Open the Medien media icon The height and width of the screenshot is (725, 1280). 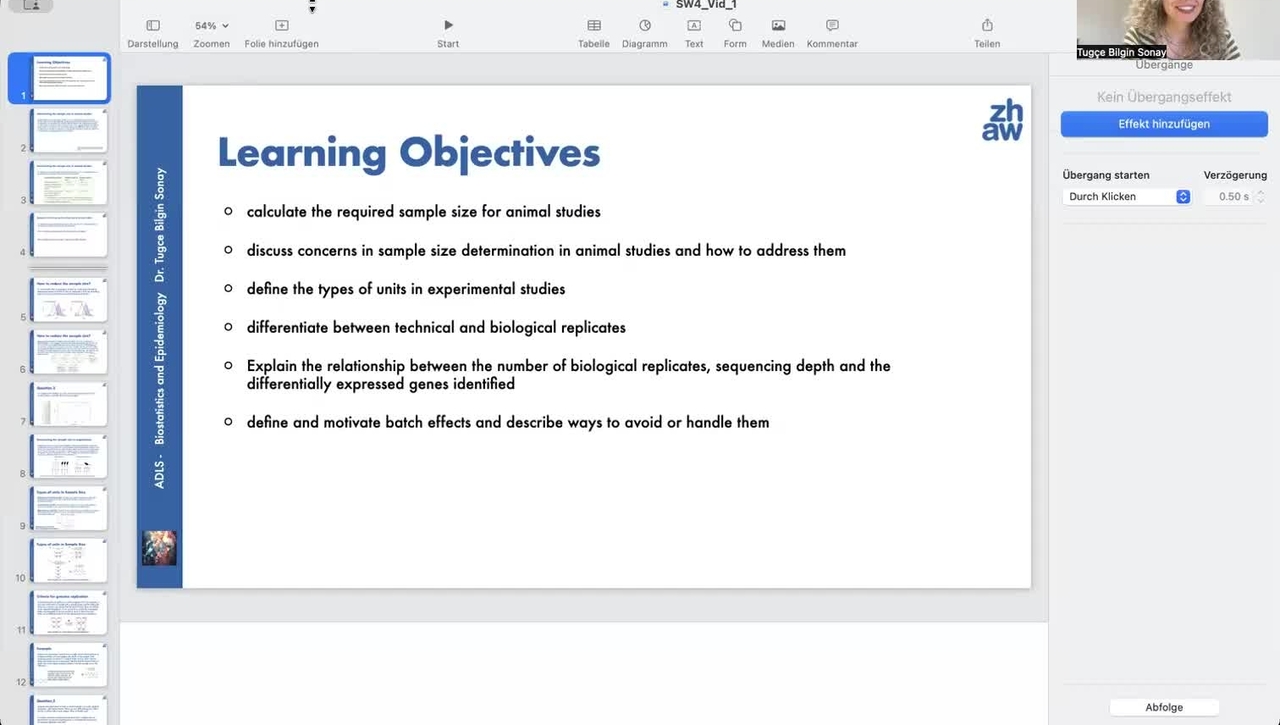778,26
